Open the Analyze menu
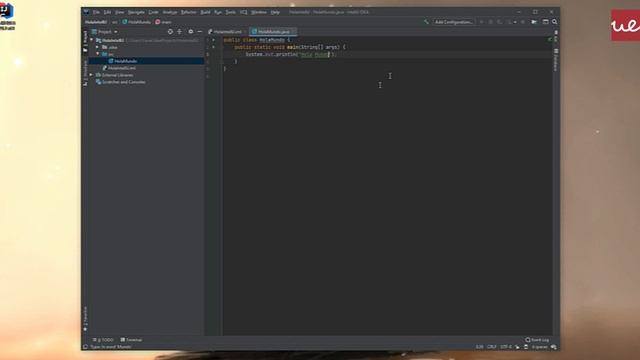 (170, 12)
